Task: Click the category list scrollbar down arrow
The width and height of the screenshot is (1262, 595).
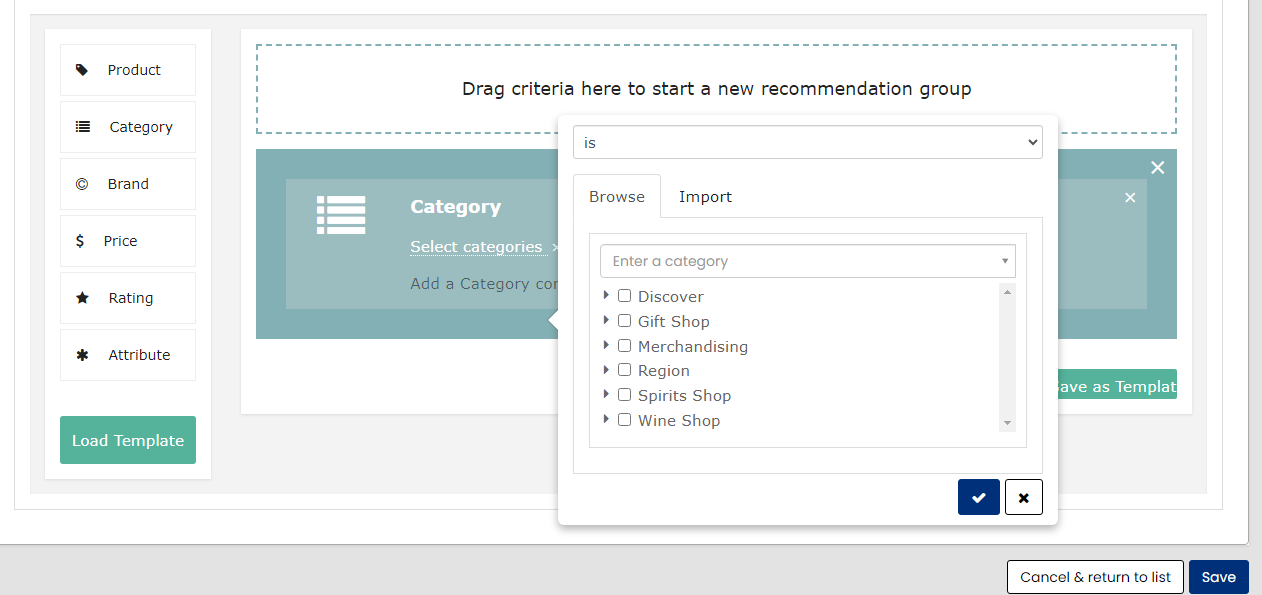Action: click(x=1007, y=423)
